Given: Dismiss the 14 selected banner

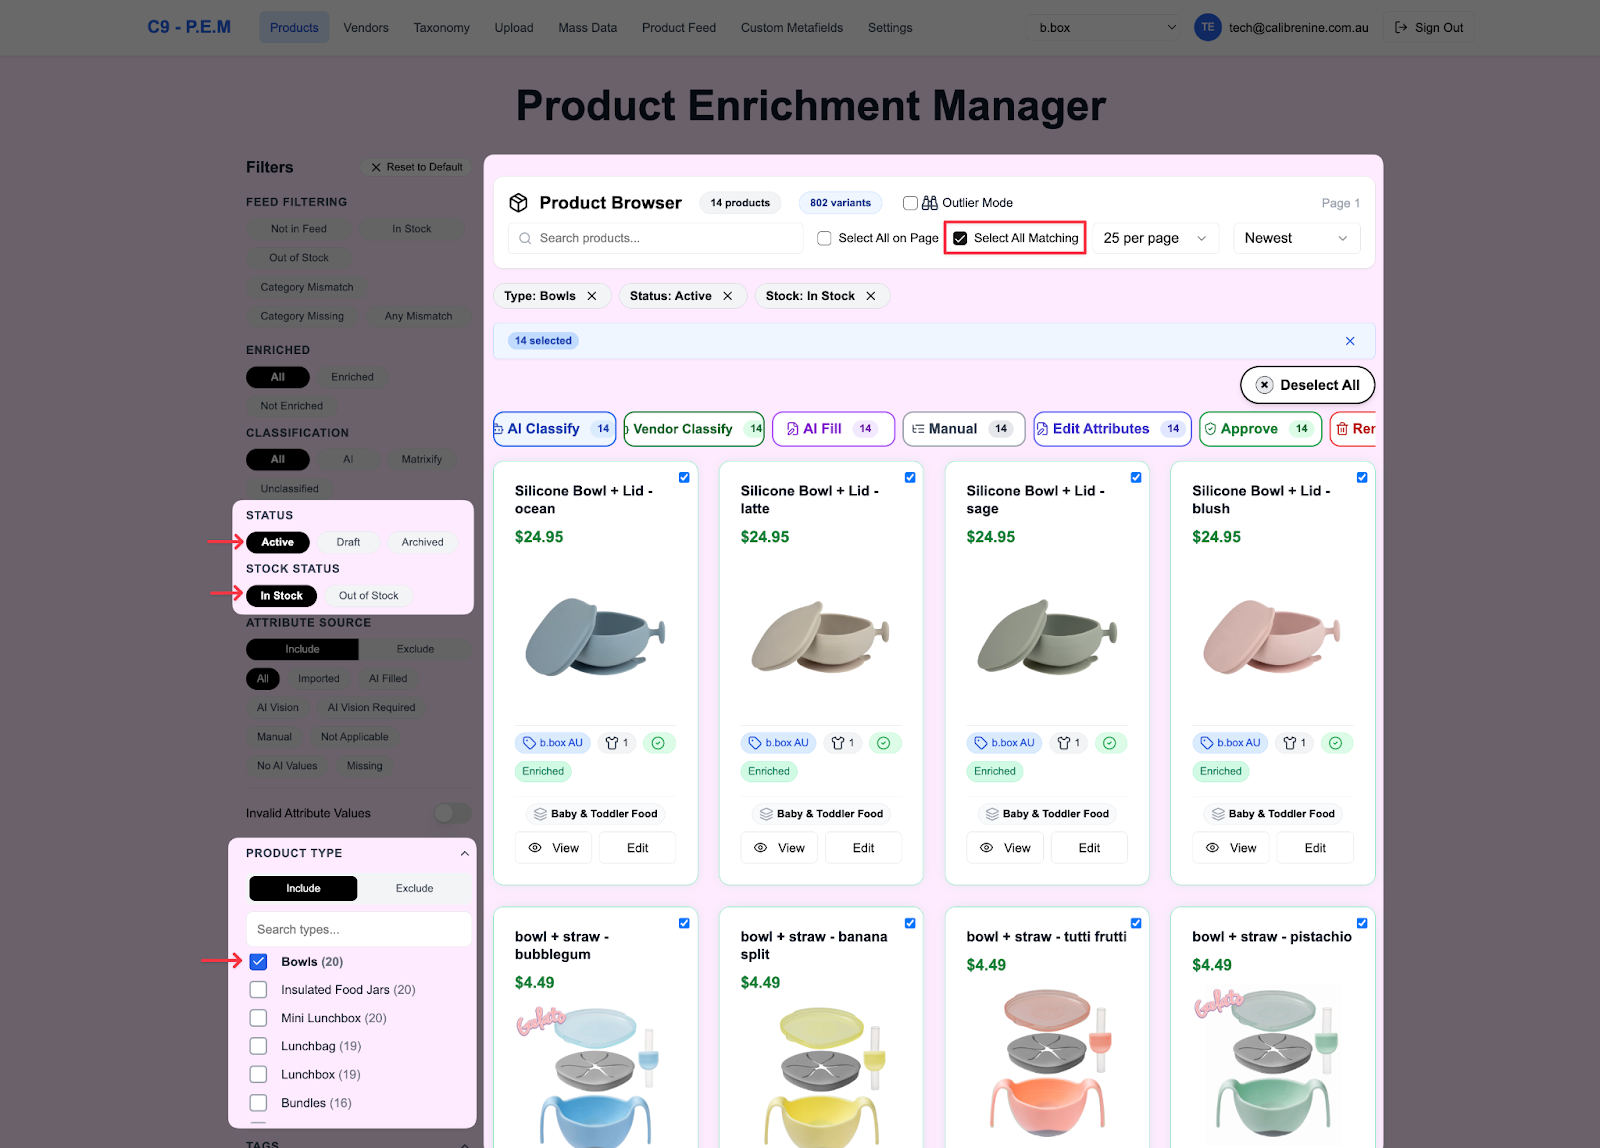Looking at the screenshot, I should click(1350, 341).
